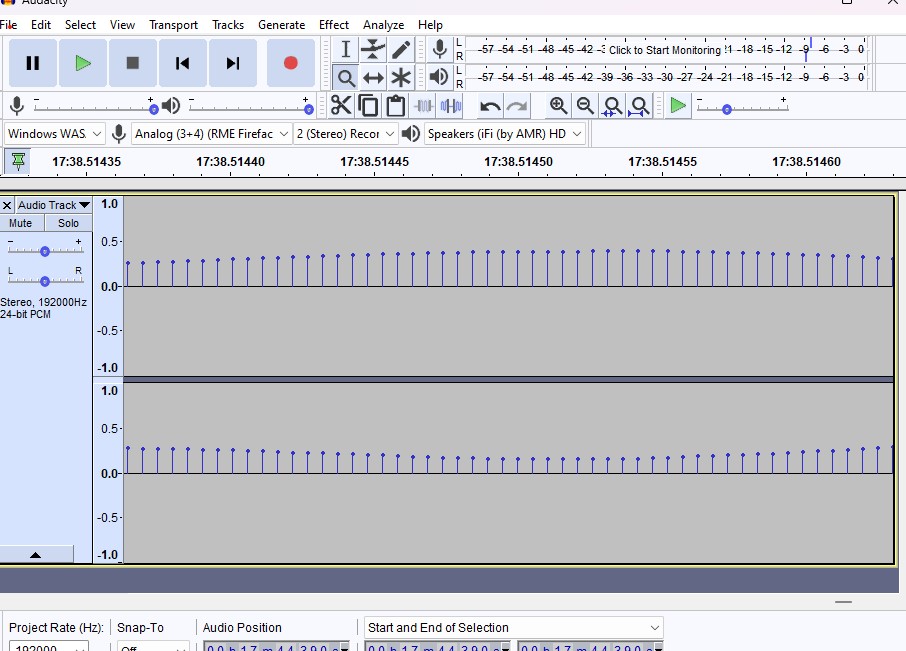Open the Generate menu

[281, 25]
